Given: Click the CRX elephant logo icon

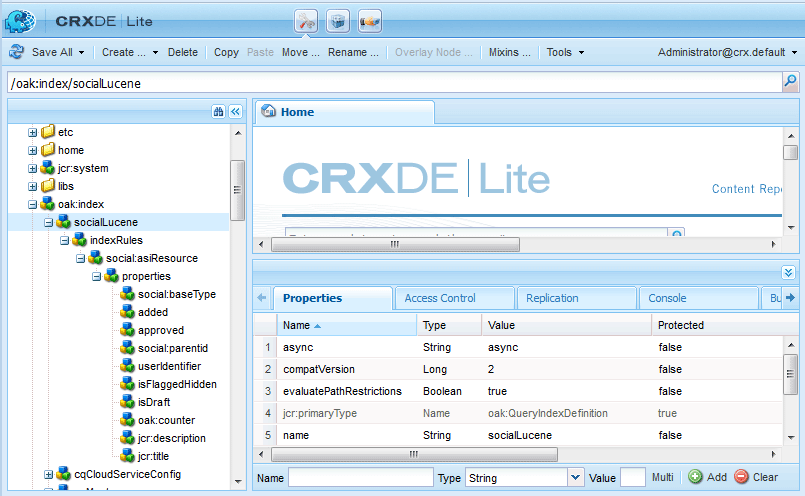Looking at the screenshot, I should (x=20, y=22).
